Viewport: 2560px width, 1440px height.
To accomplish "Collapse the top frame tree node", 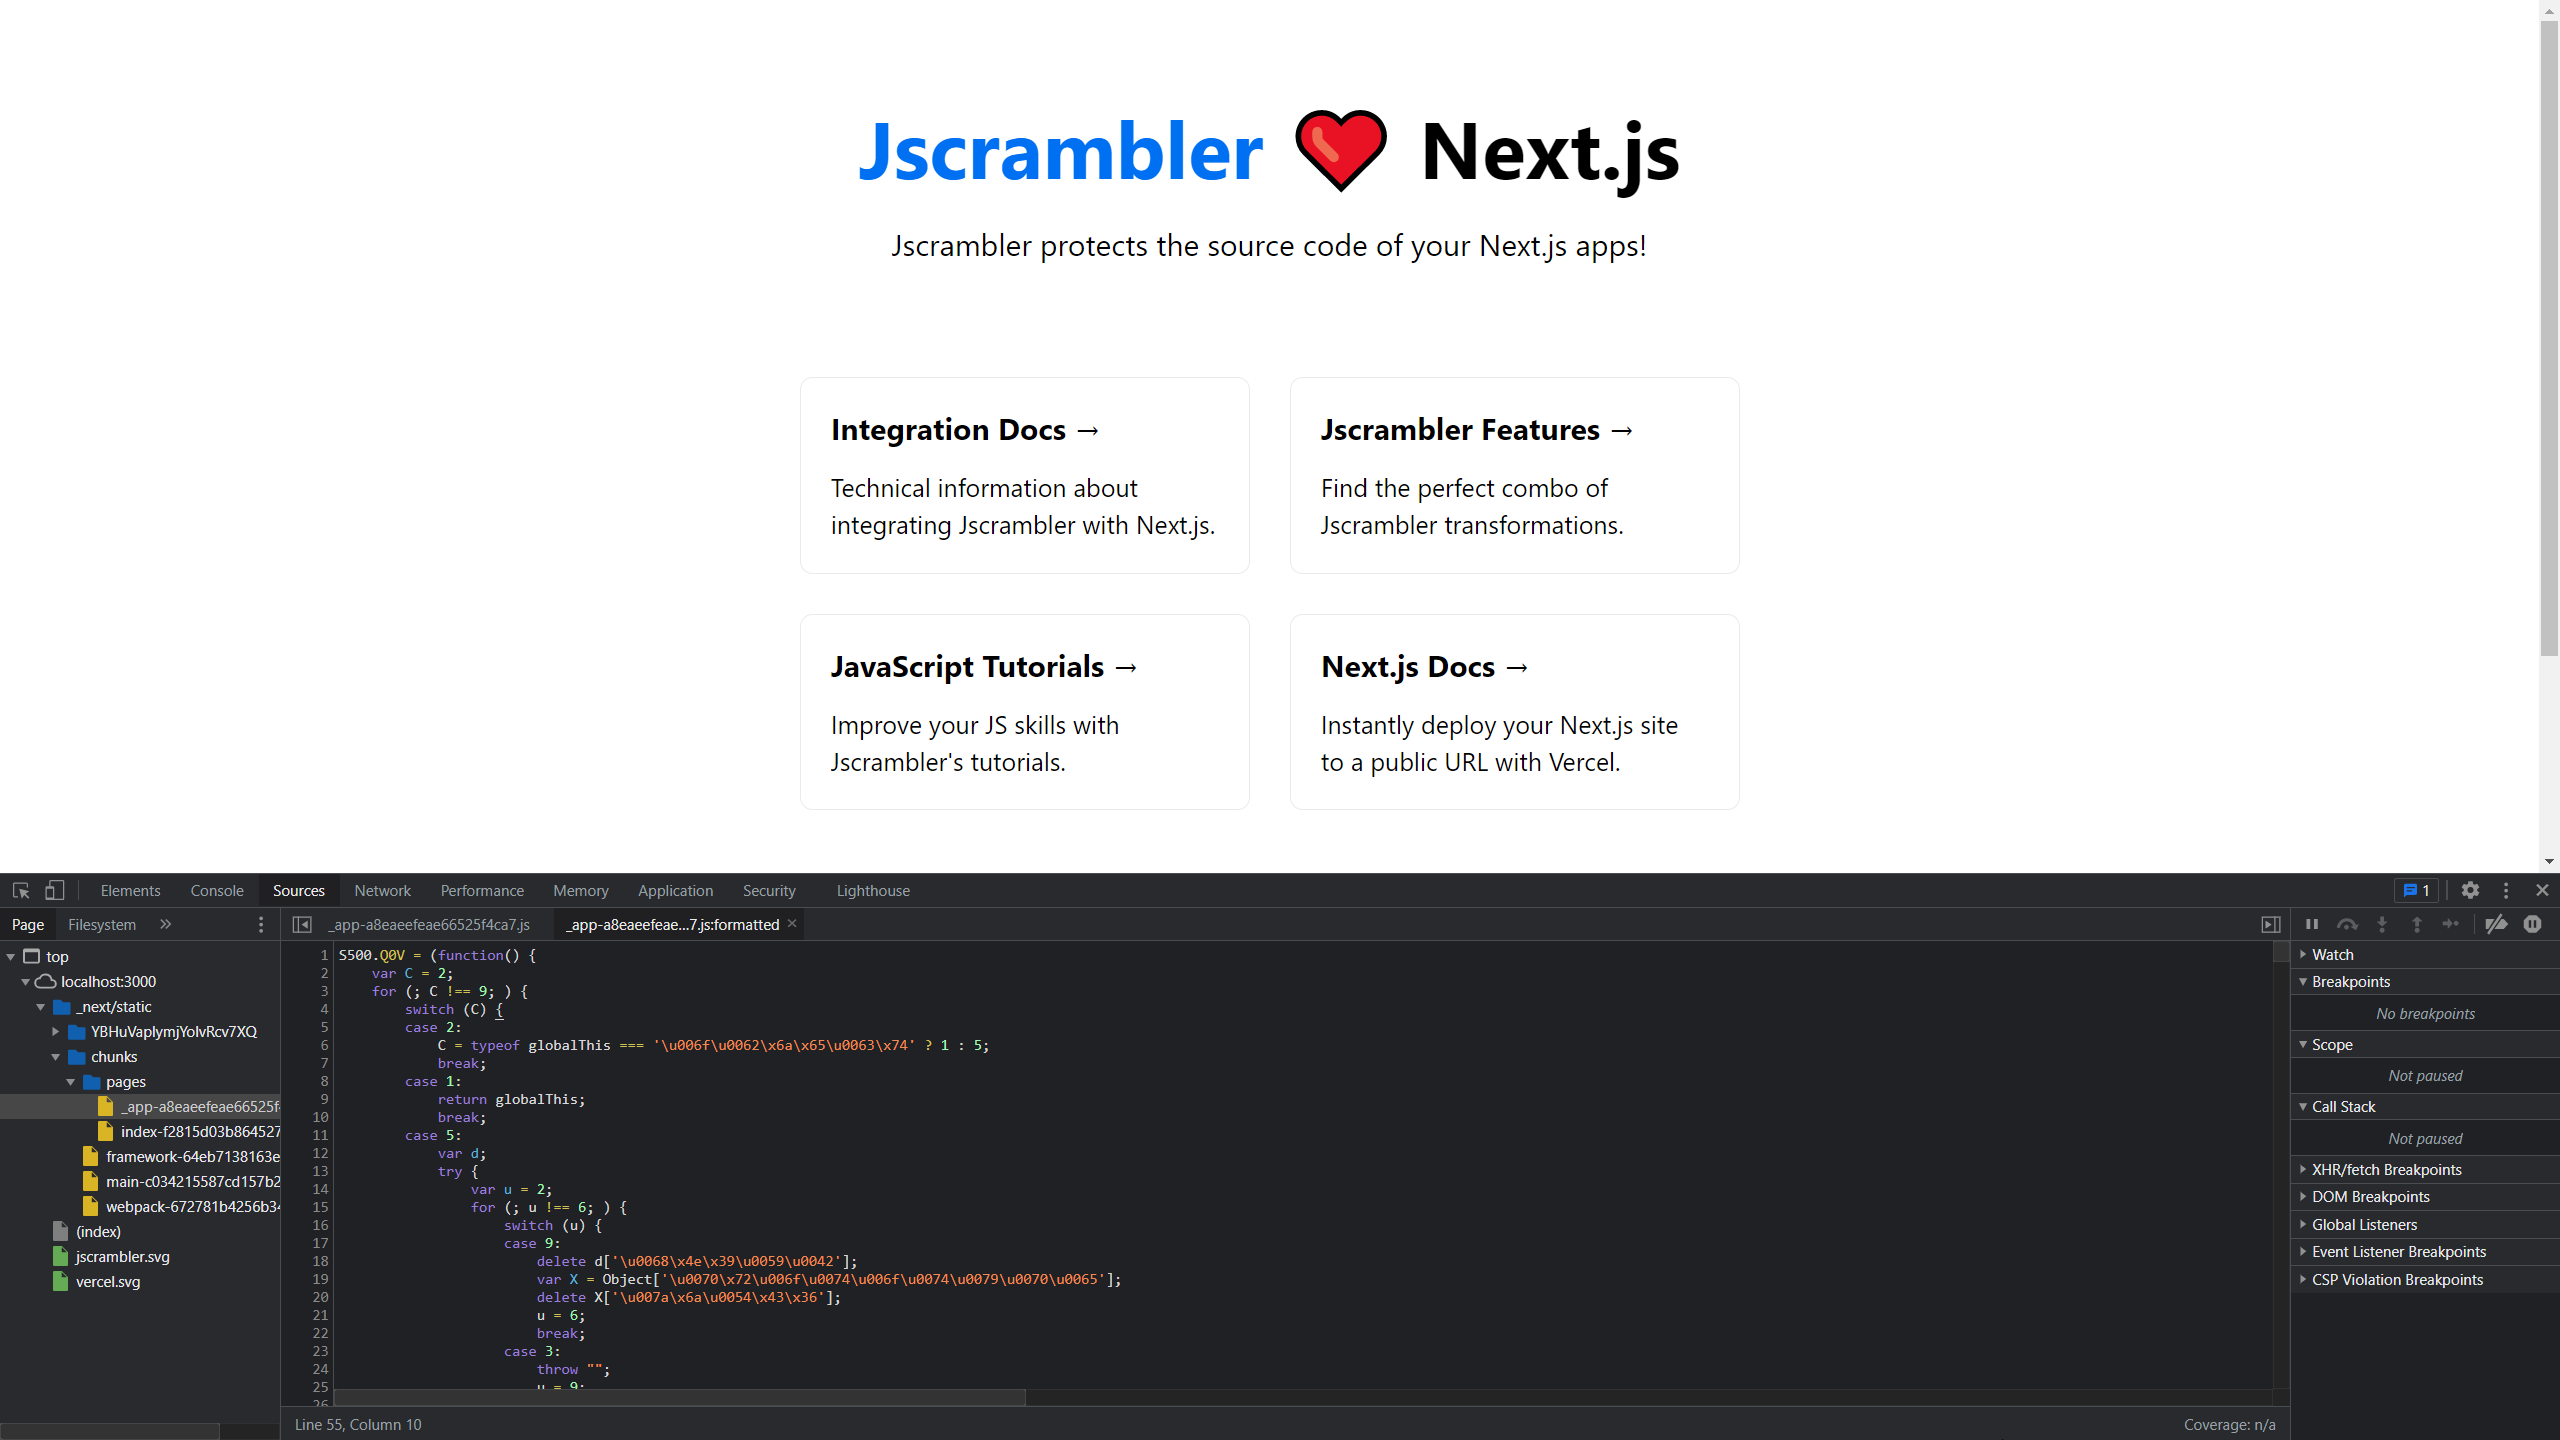I will pos(11,956).
